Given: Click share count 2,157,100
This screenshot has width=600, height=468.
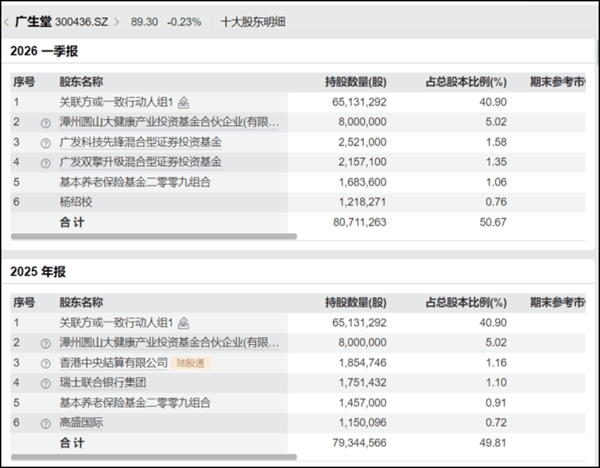Looking at the screenshot, I should 362,162.
